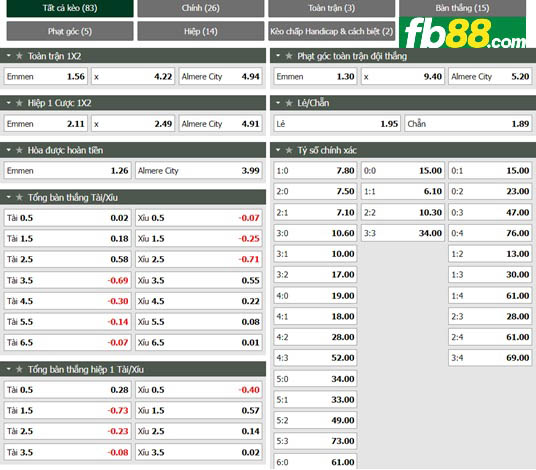This screenshot has width=536, height=470.
Task: Choose correct score 3:1 at 10.00
Action: pos(315,254)
